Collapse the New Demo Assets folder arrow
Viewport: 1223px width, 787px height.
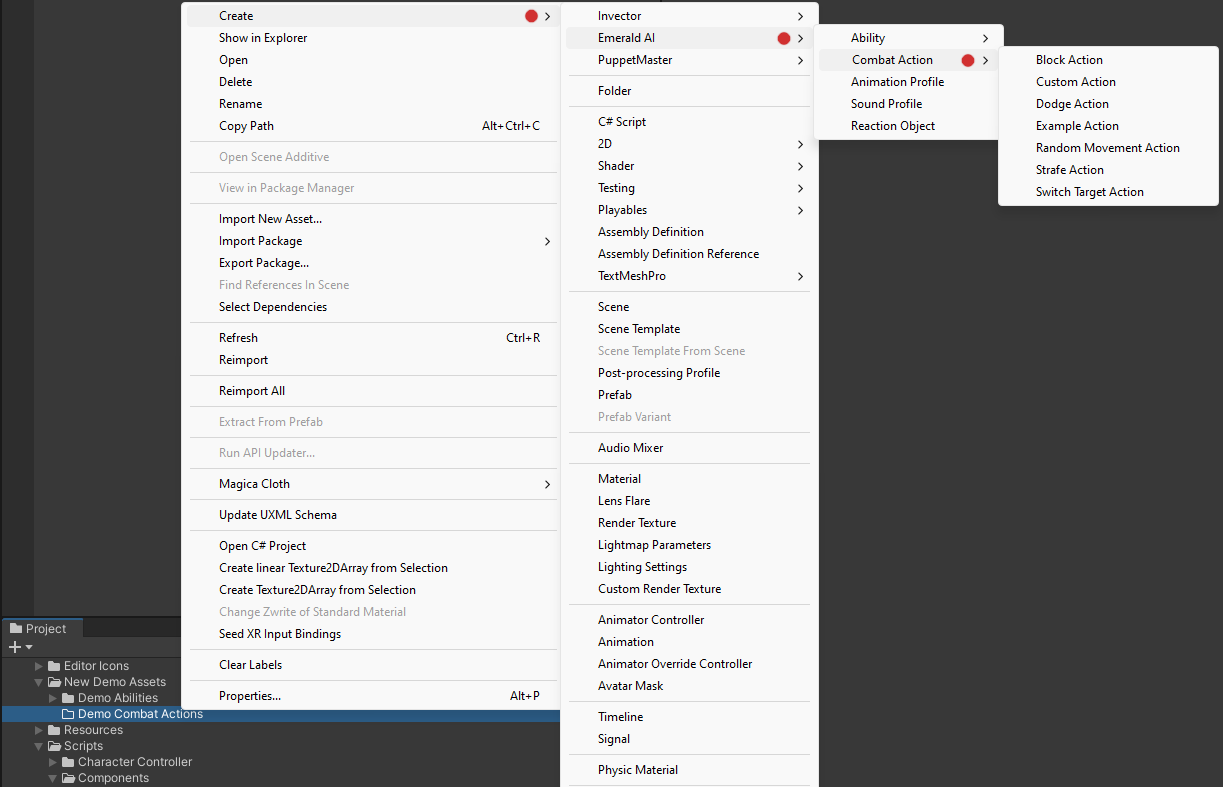click(x=39, y=682)
